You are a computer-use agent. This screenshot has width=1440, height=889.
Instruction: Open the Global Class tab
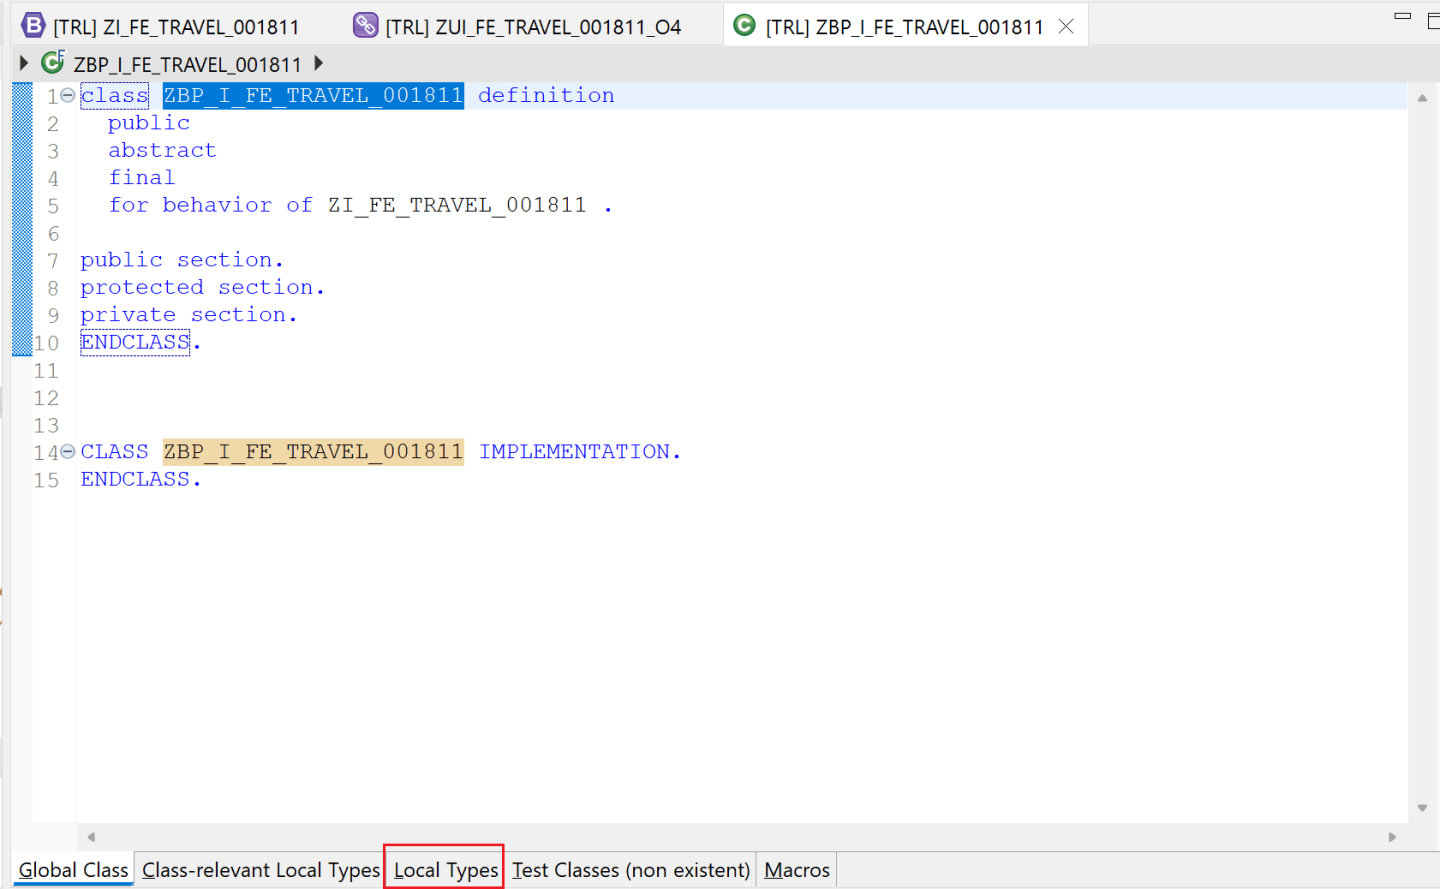click(x=73, y=870)
